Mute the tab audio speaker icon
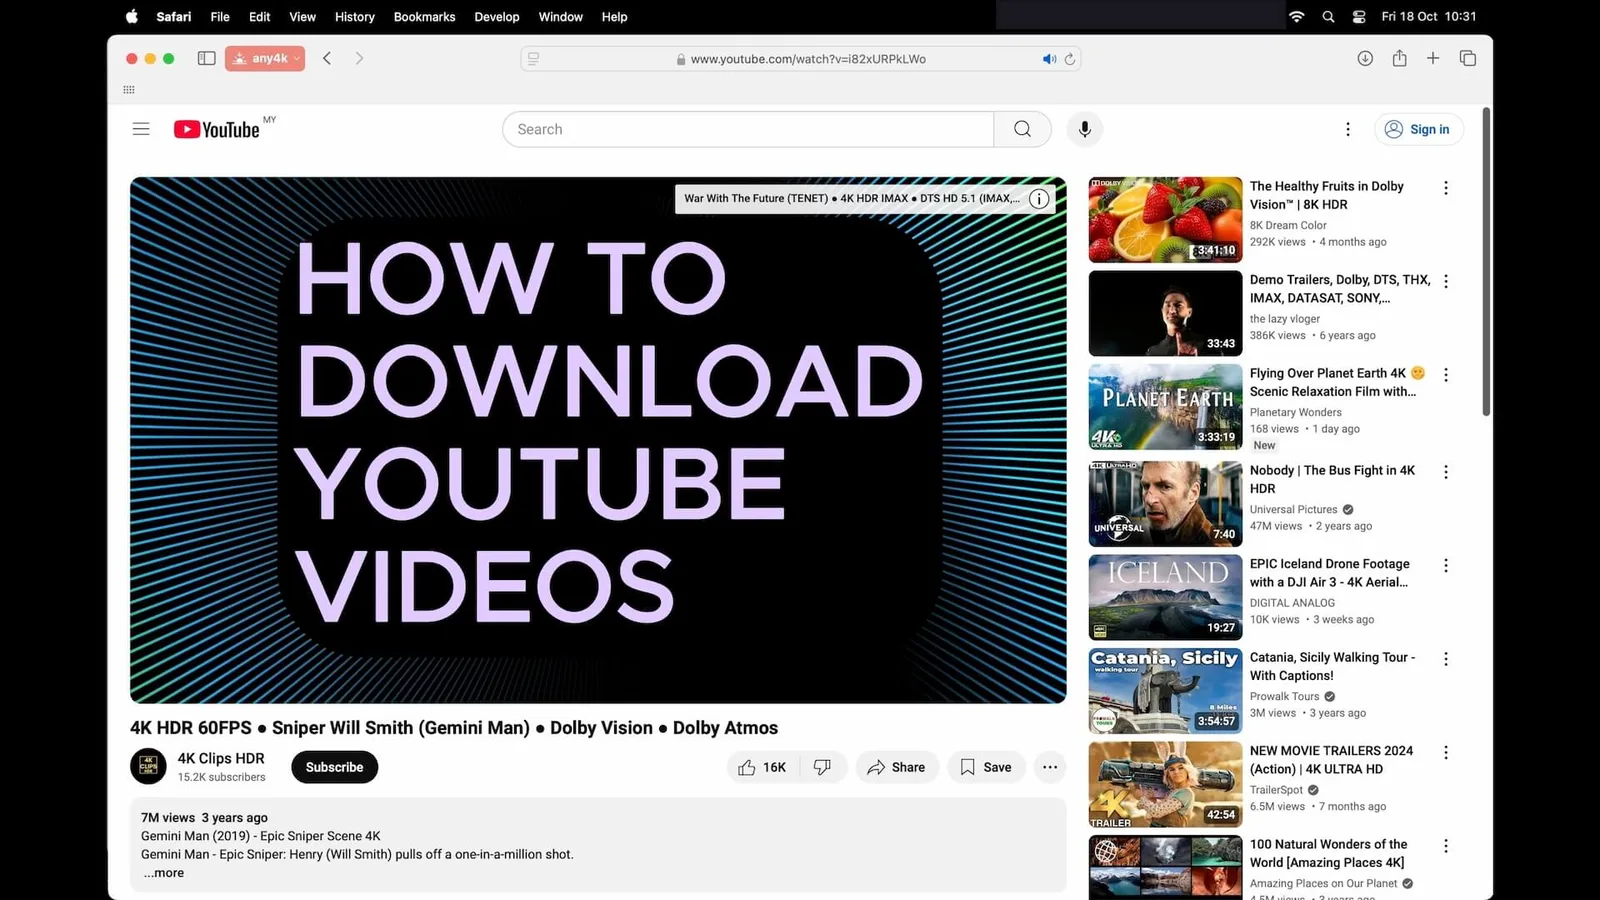 pos(1049,59)
